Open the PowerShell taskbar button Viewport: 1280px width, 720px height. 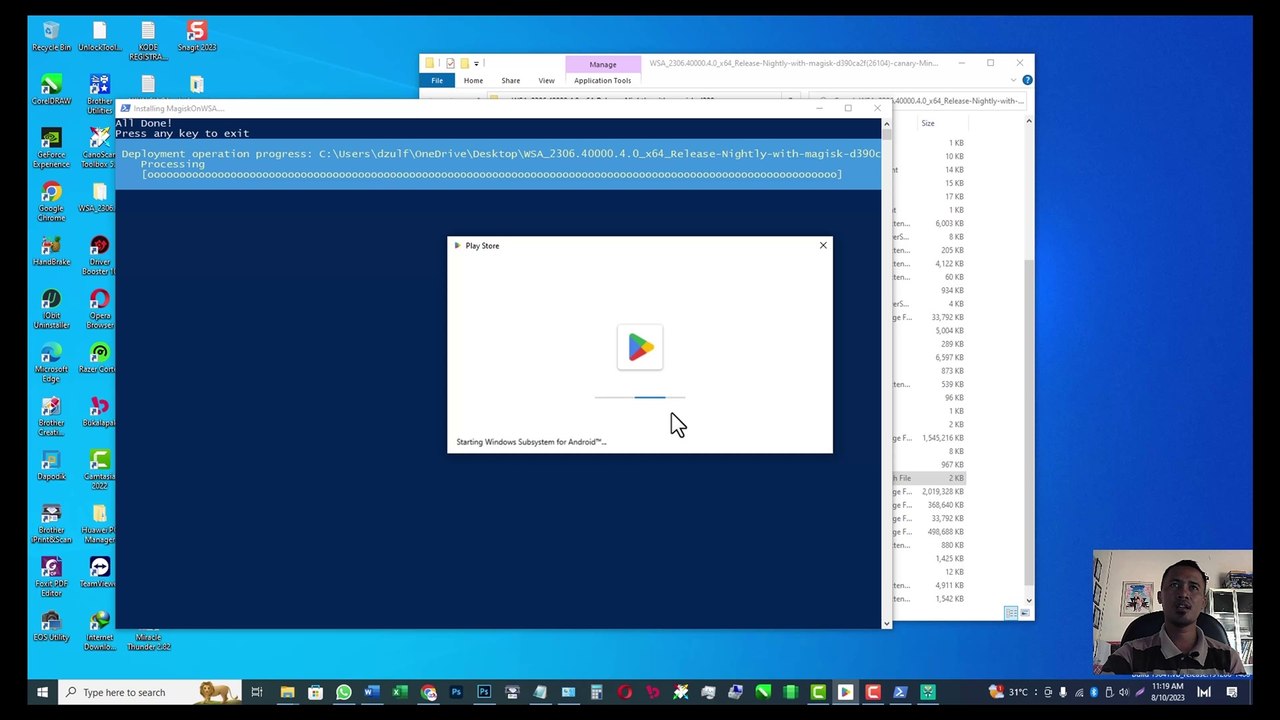coord(900,692)
